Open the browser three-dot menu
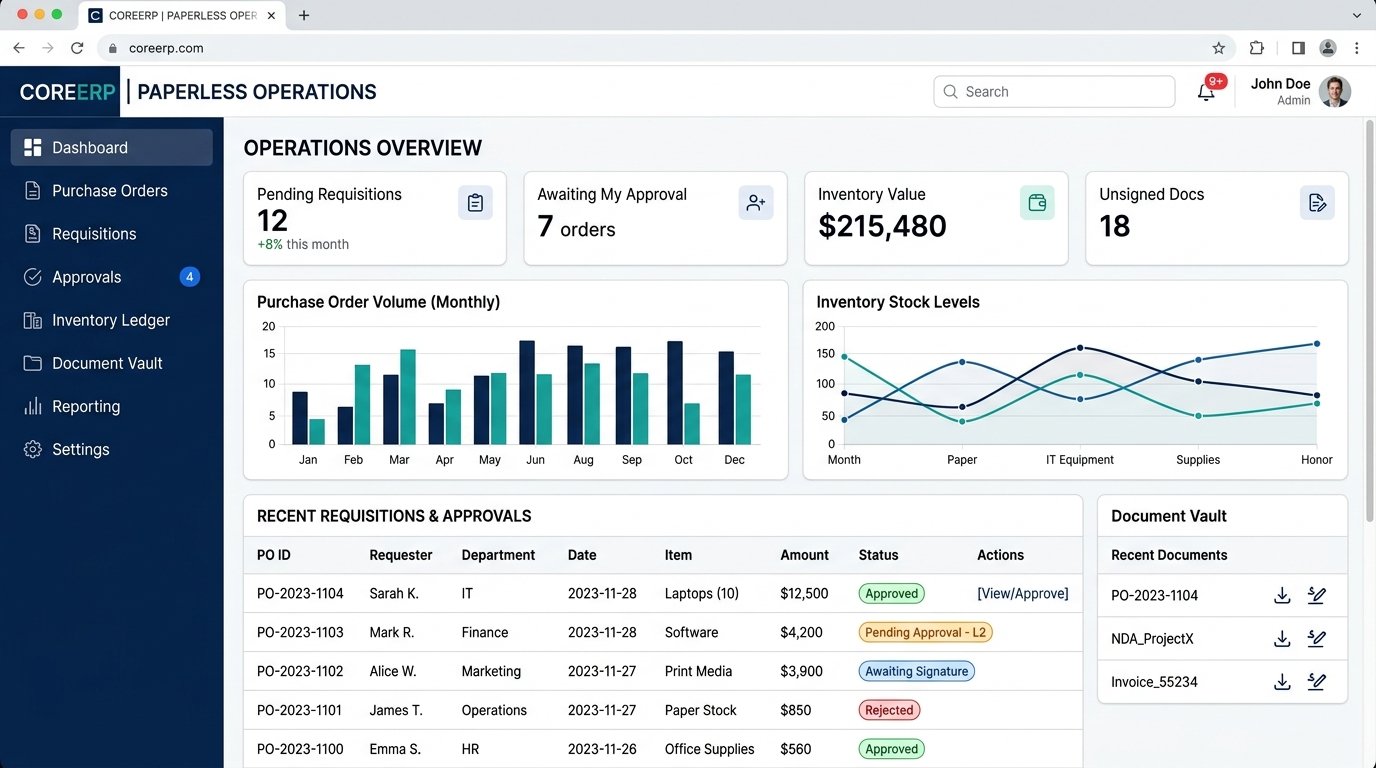The height and width of the screenshot is (768, 1376). (1357, 48)
